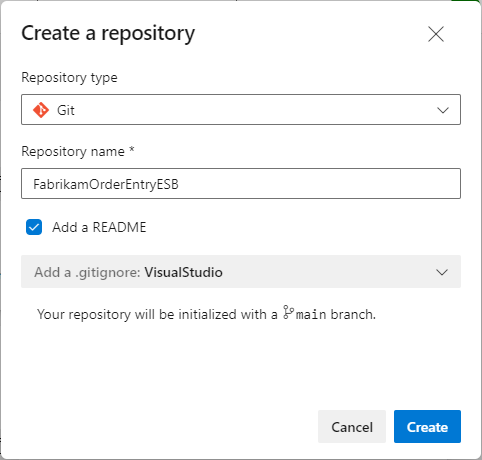Viewport: 482px width, 460px height.
Task: Click the checkmark icon in README box
Action: [x=34, y=227]
